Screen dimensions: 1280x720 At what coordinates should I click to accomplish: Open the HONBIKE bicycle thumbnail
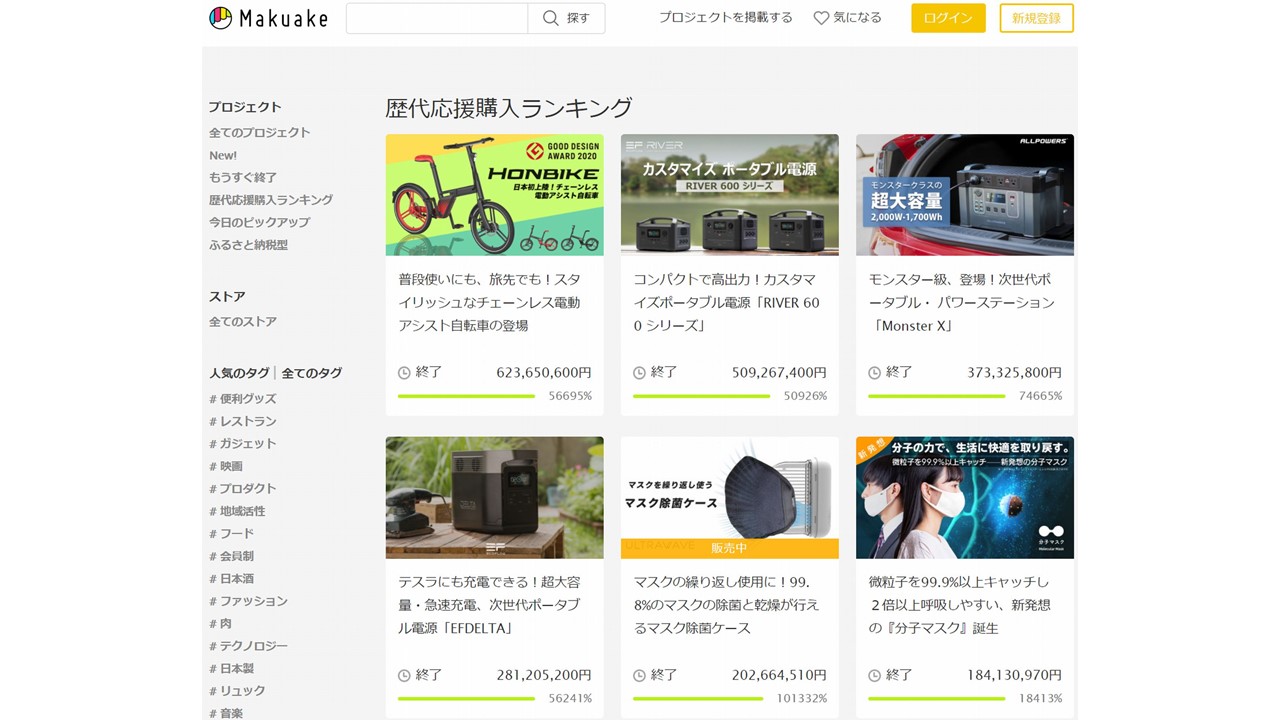pyautogui.click(x=495, y=195)
